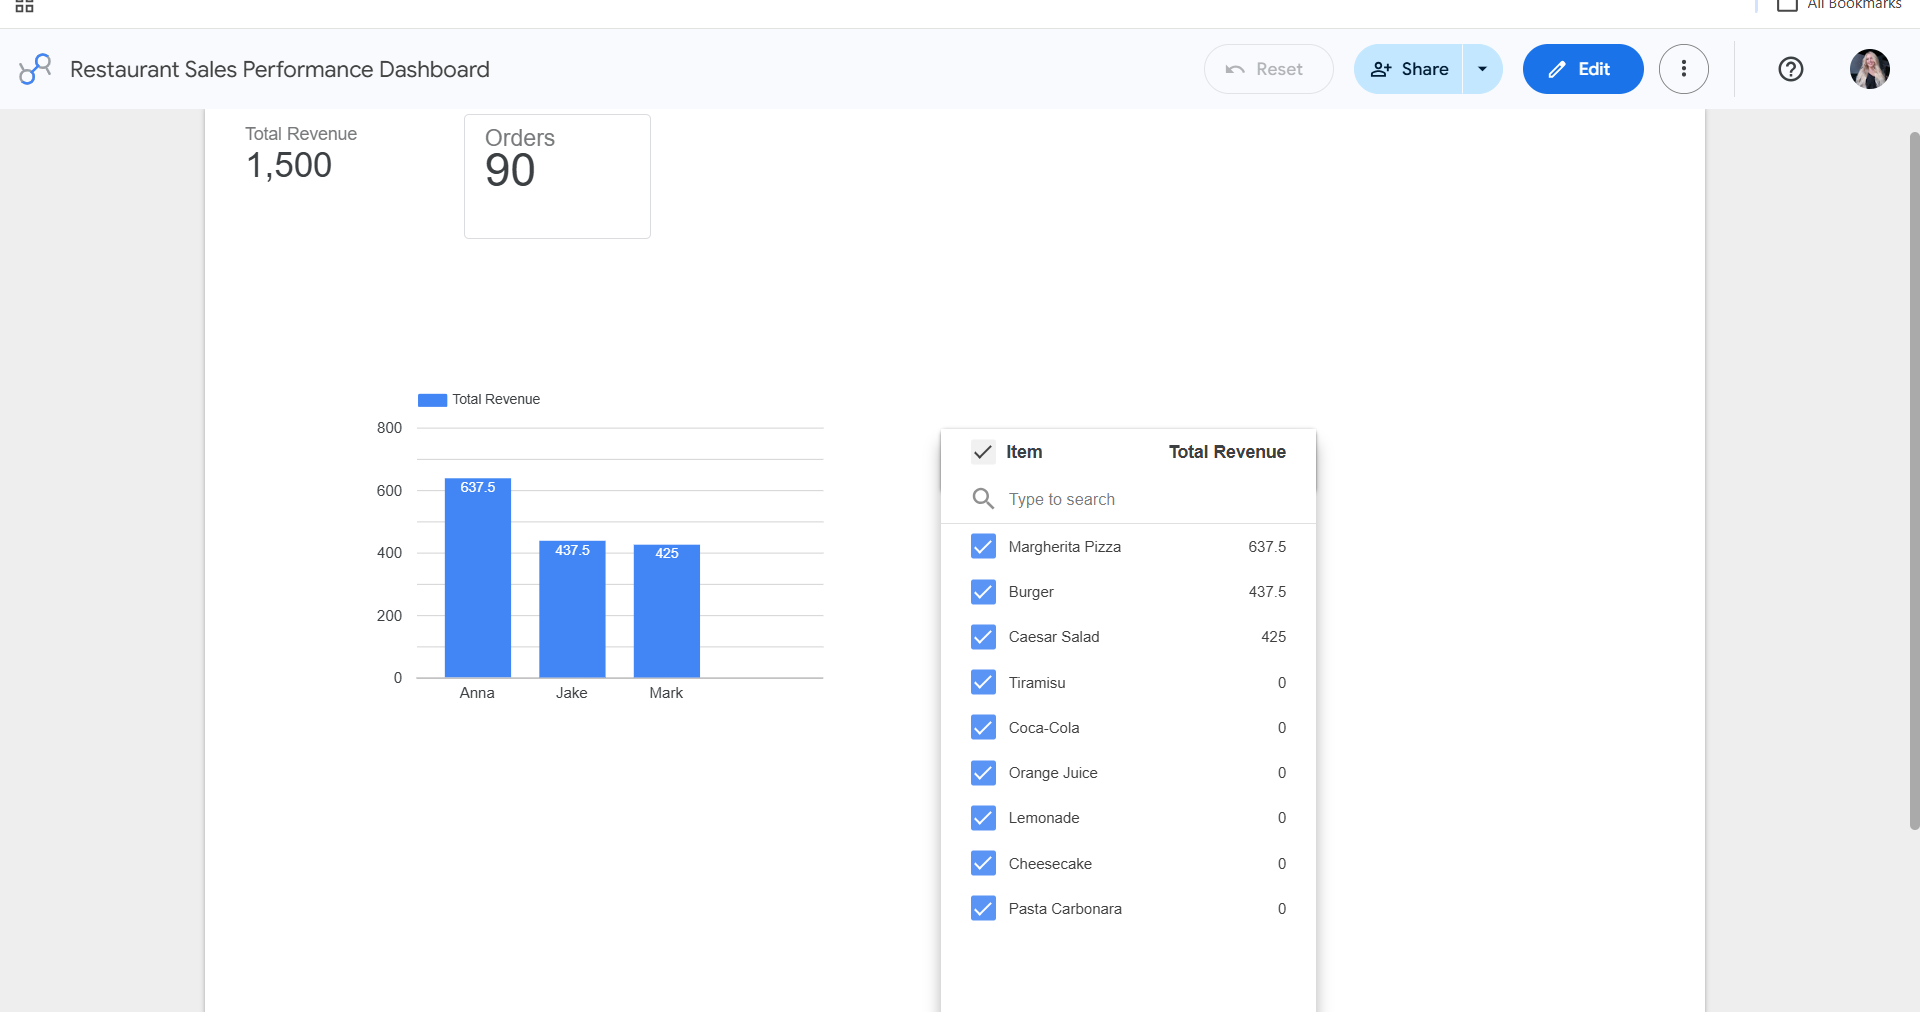This screenshot has height=1012, width=1920.
Task: Click the Total Revenue legend color swatch
Action: point(432,400)
